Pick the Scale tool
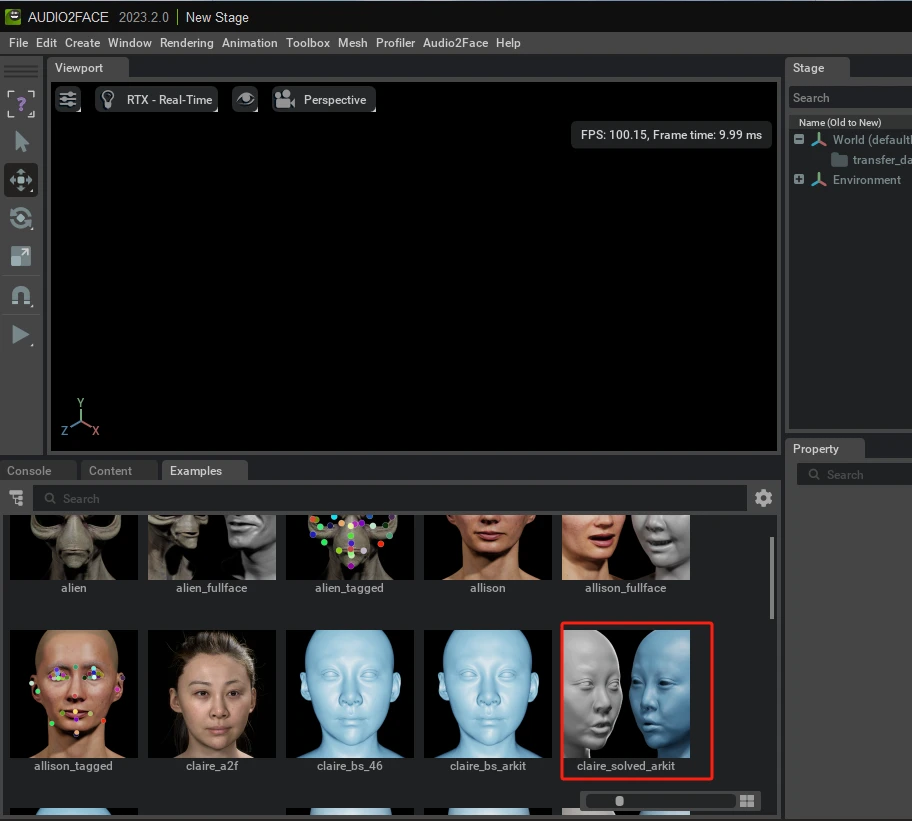 click(21, 257)
